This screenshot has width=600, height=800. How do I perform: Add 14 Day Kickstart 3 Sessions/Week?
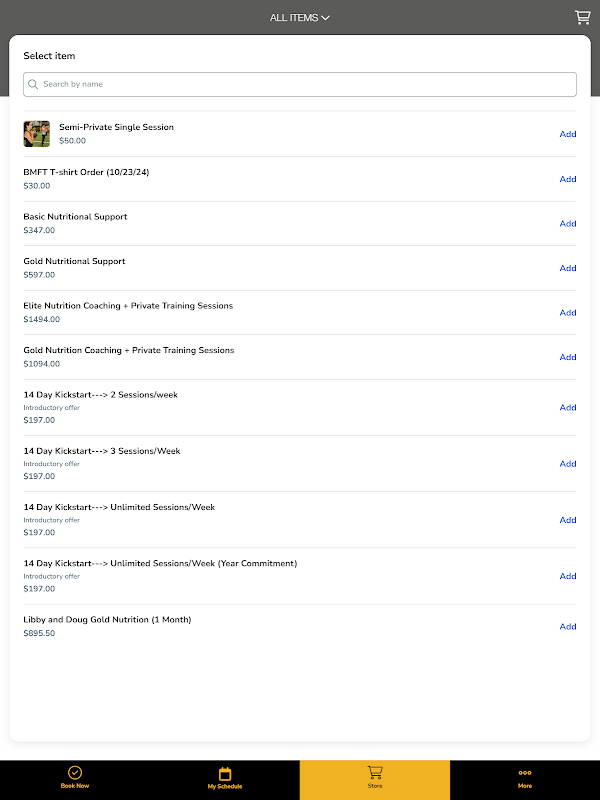pyautogui.click(x=568, y=463)
